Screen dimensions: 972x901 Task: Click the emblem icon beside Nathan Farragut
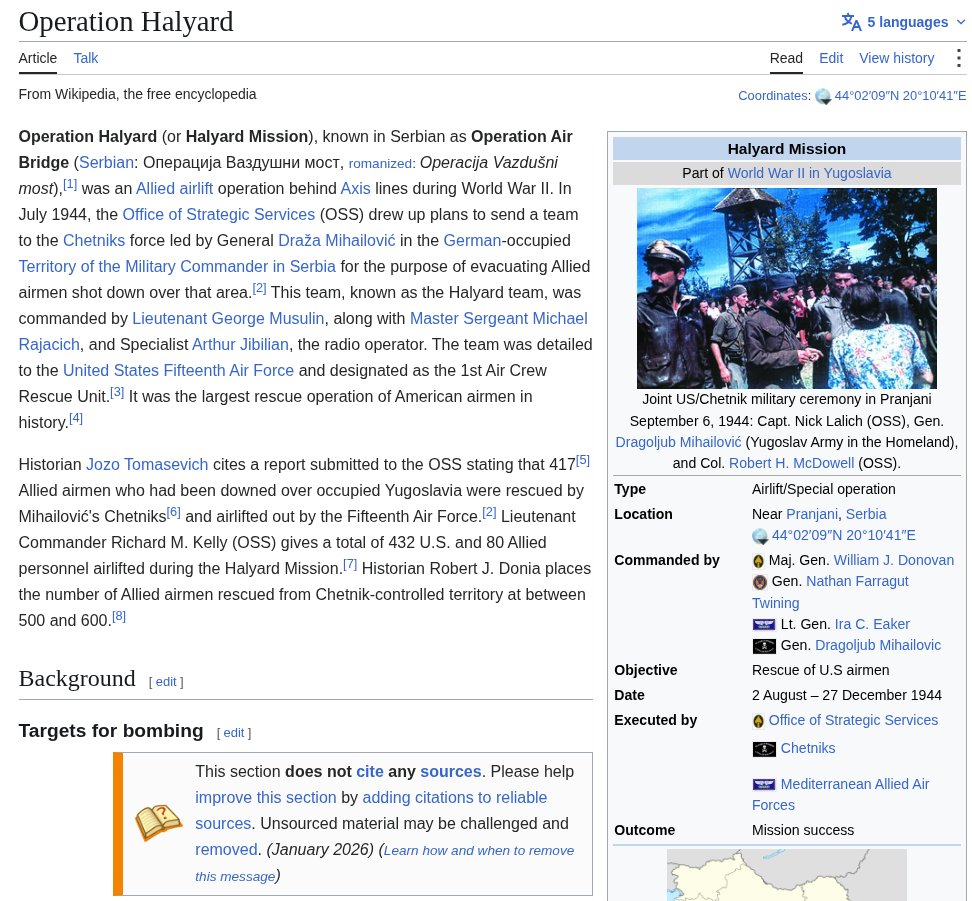pos(759,582)
